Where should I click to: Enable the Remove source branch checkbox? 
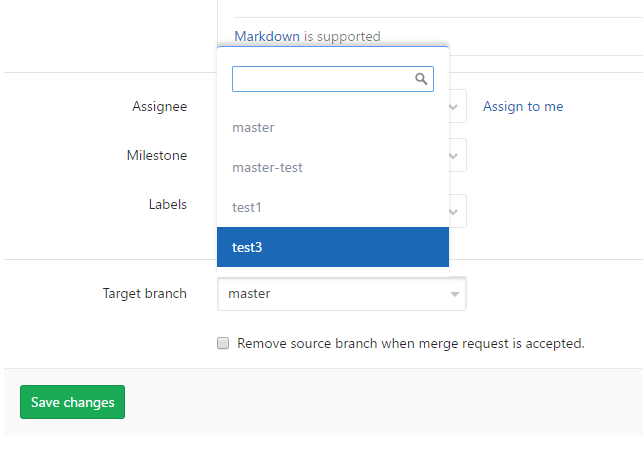[223, 343]
